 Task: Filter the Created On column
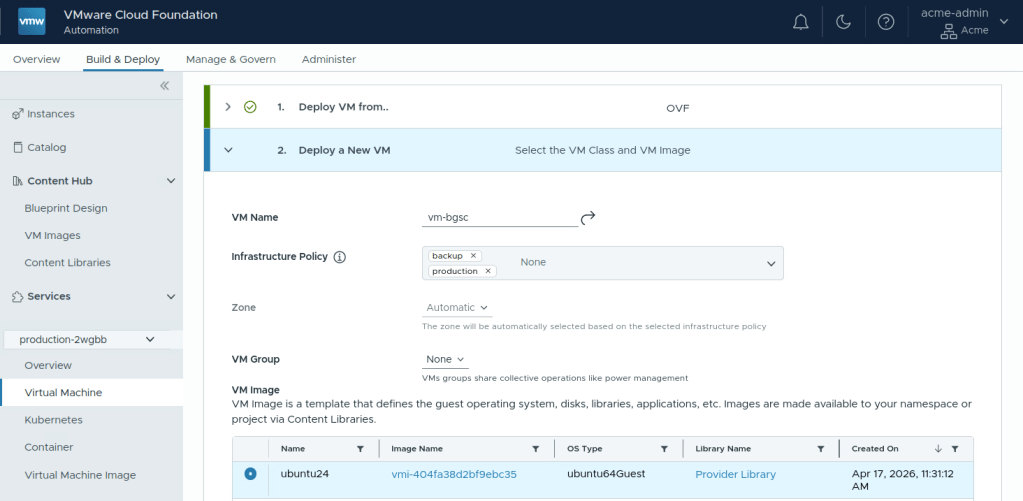coord(954,449)
